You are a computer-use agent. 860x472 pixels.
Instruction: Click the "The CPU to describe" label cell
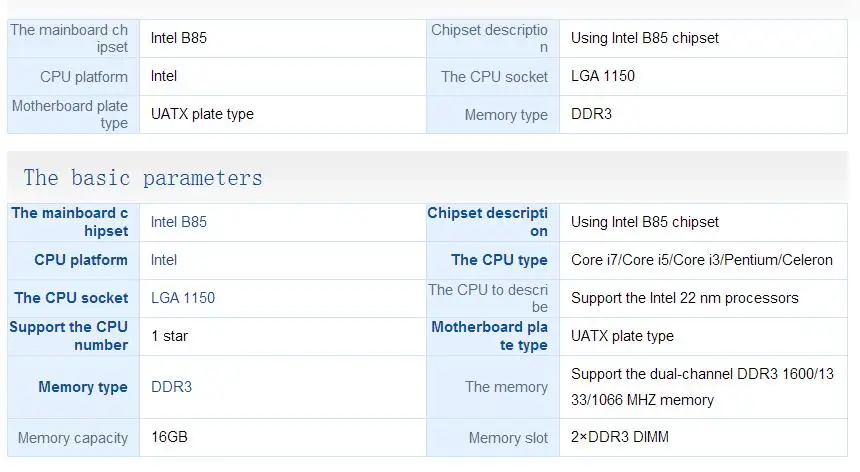coord(488,298)
